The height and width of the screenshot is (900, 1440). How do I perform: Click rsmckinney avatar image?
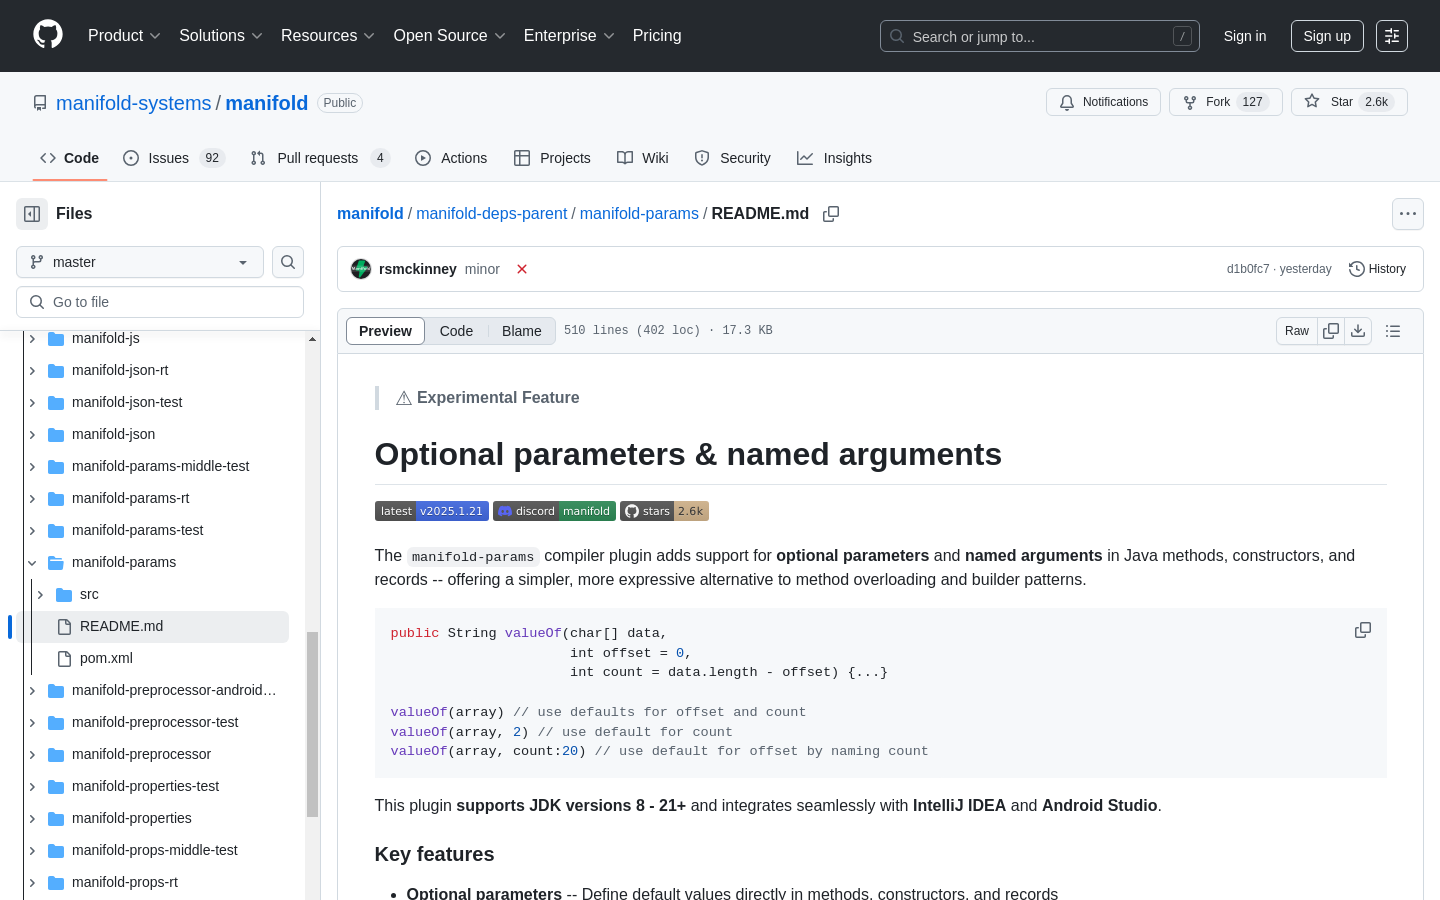pos(361,269)
